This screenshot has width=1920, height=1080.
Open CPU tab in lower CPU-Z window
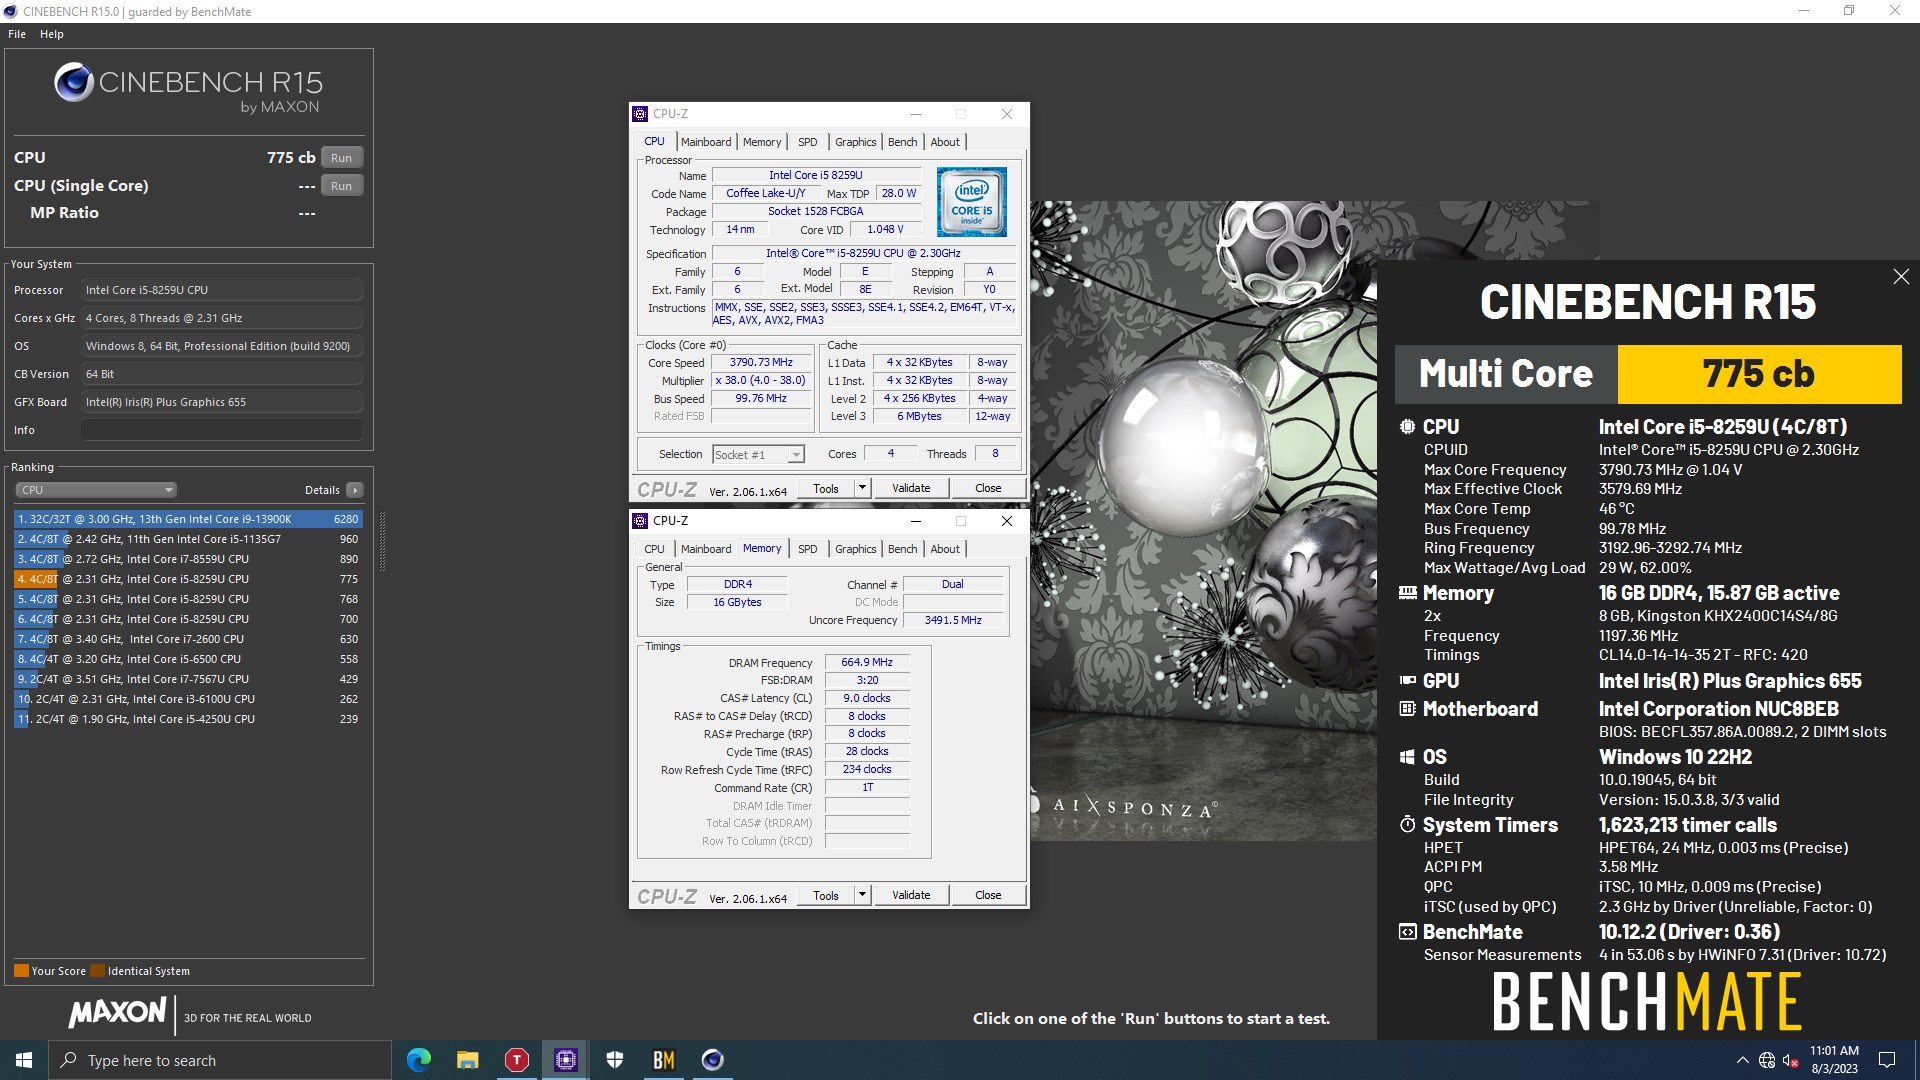pos(654,549)
